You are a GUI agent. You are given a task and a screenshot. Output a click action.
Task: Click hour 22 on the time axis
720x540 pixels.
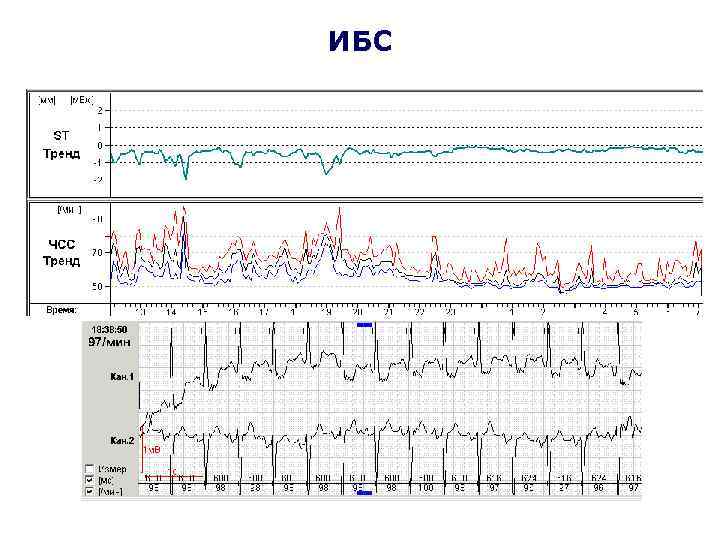(x=419, y=313)
